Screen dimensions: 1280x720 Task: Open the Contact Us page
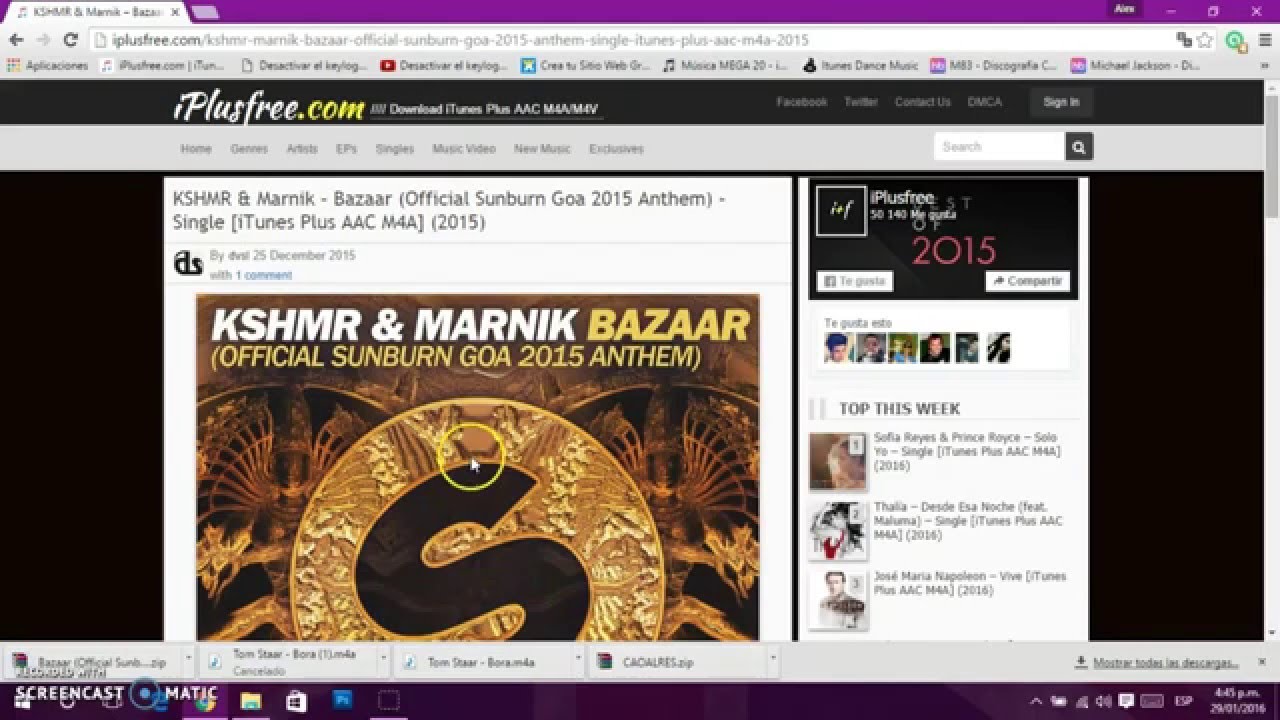tap(922, 102)
